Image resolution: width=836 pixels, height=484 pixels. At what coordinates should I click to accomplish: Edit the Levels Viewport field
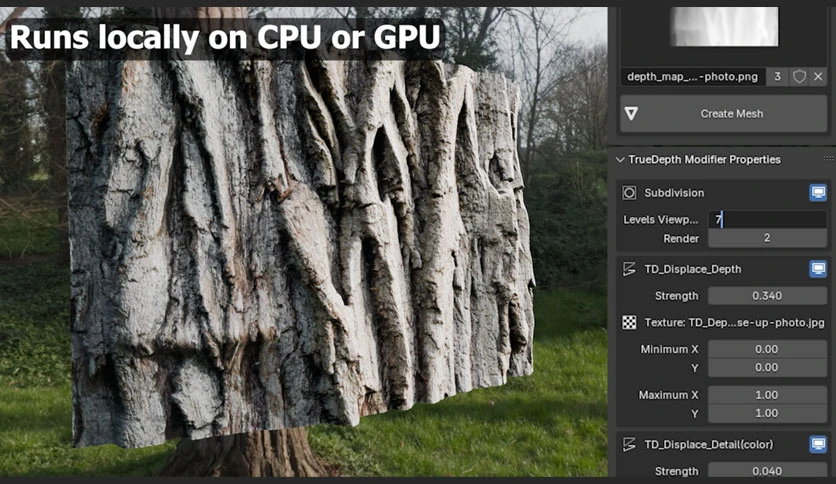(x=767, y=220)
